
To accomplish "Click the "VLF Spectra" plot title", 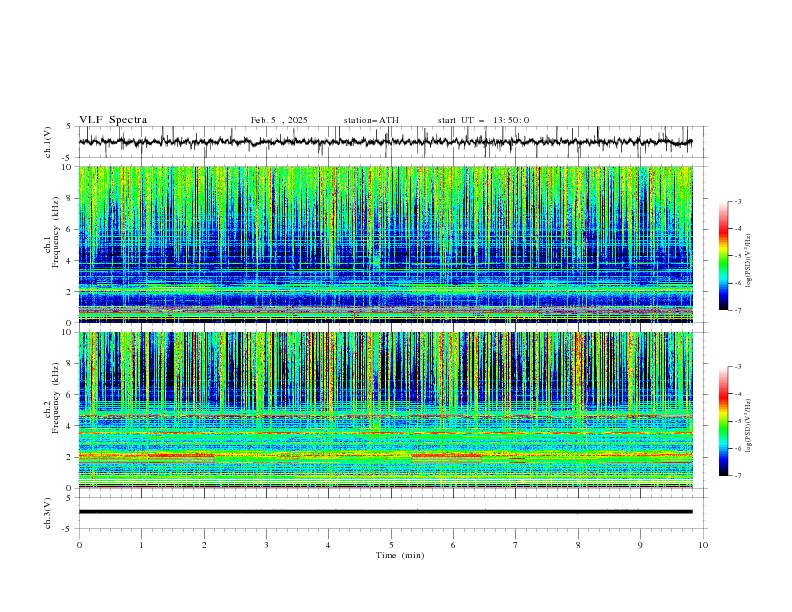I will 113,120.
